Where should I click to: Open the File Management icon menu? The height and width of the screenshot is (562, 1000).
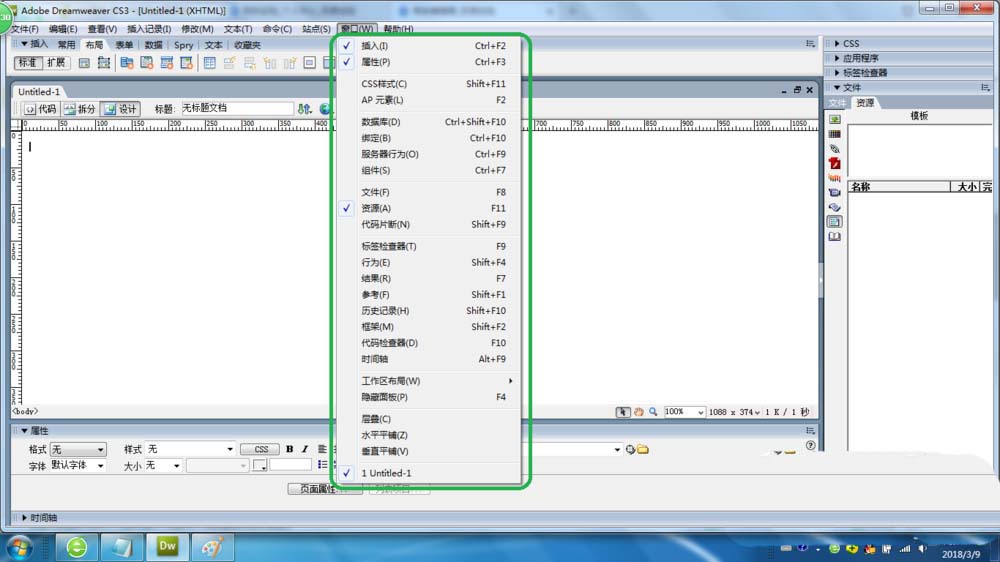point(305,109)
